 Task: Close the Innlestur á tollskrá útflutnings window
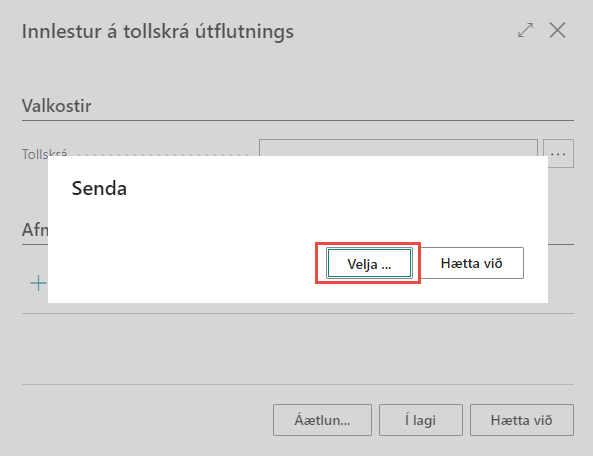pos(557,30)
